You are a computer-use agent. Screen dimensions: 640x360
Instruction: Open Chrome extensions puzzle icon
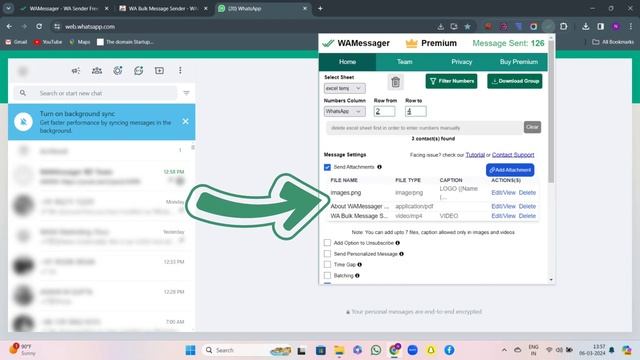coord(563,27)
